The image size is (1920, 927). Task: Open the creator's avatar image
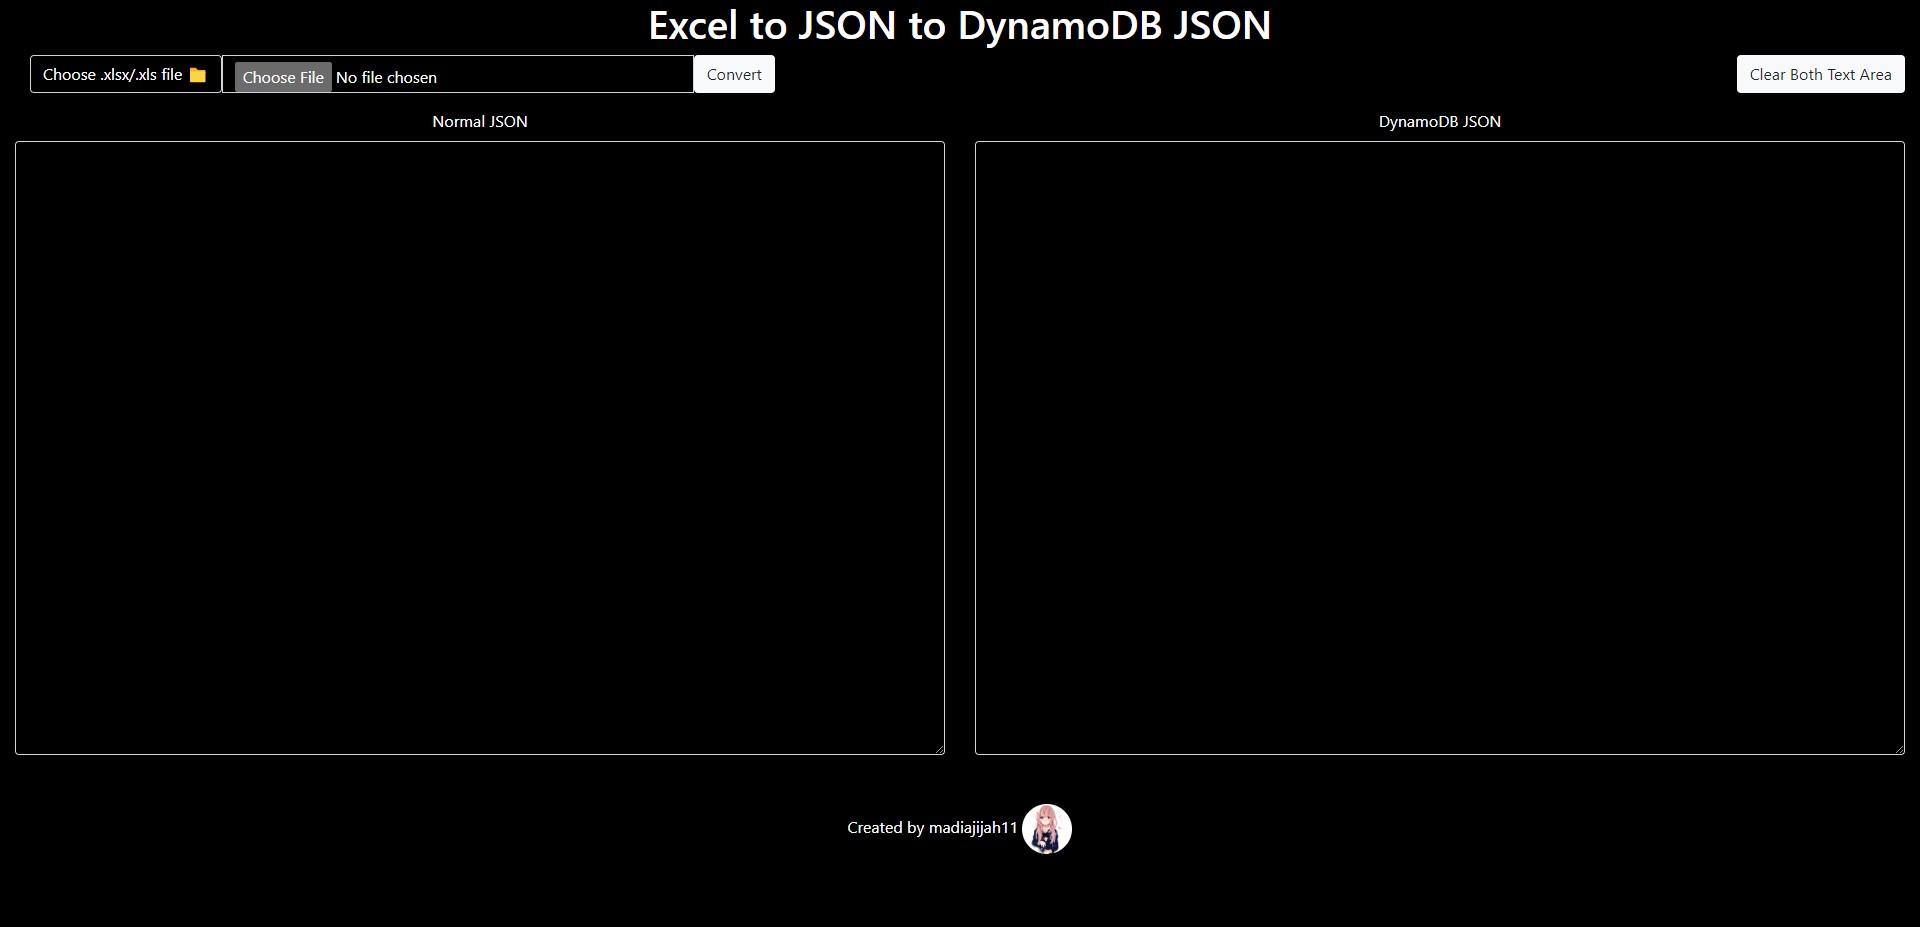[1047, 829]
